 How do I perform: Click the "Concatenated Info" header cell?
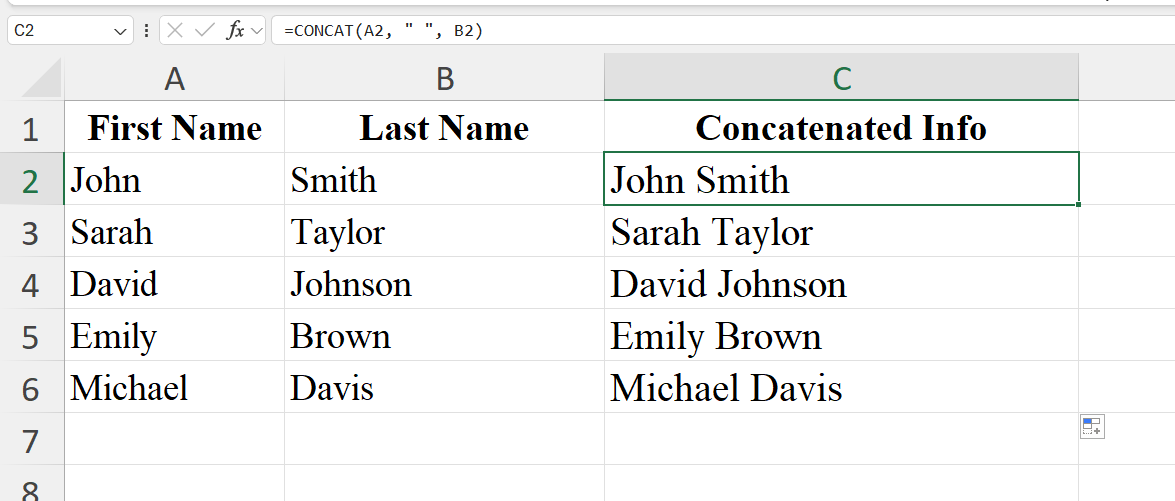pyautogui.click(x=841, y=128)
